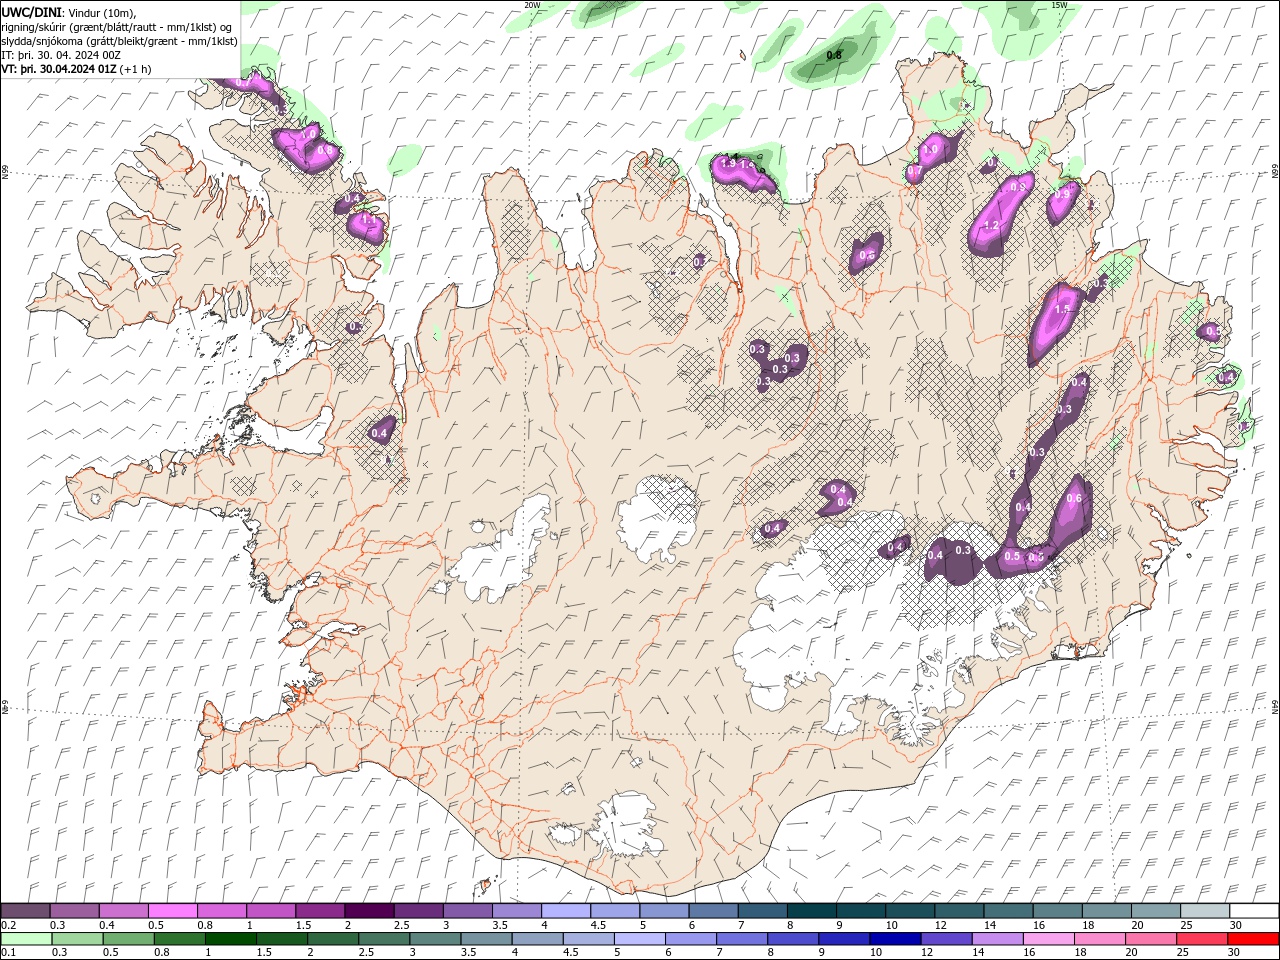
Task: Click white upper swatch right of 30
Action: [1255, 911]
